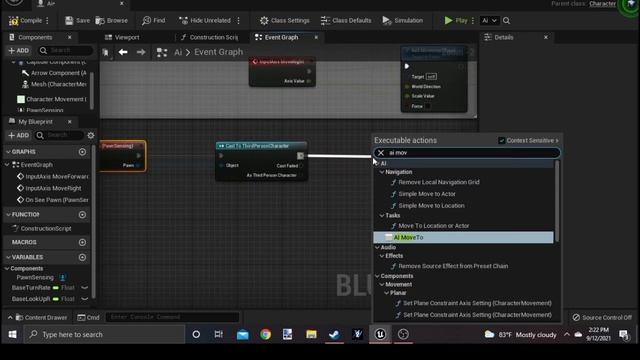Clear the action search text
The image size is (640, 360).
tap(381, 153)
